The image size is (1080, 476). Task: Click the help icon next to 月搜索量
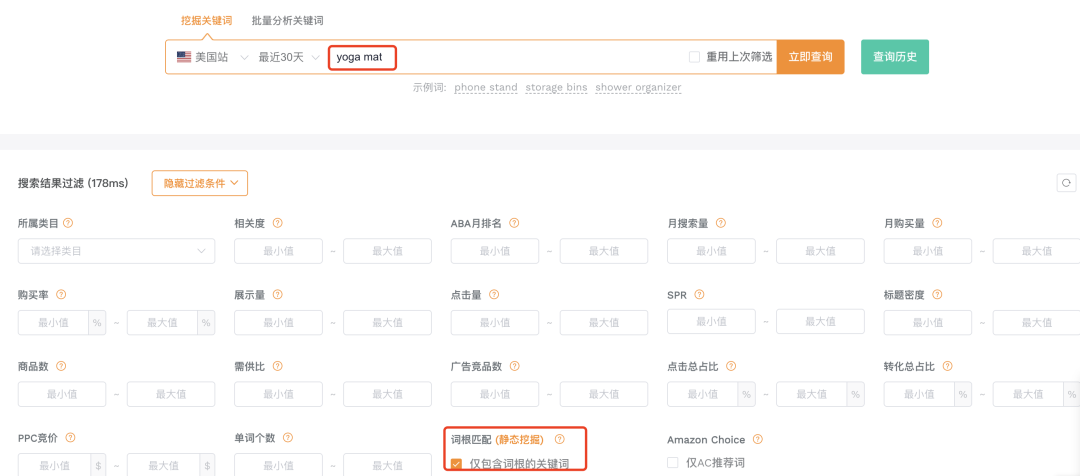coord(720,223)
